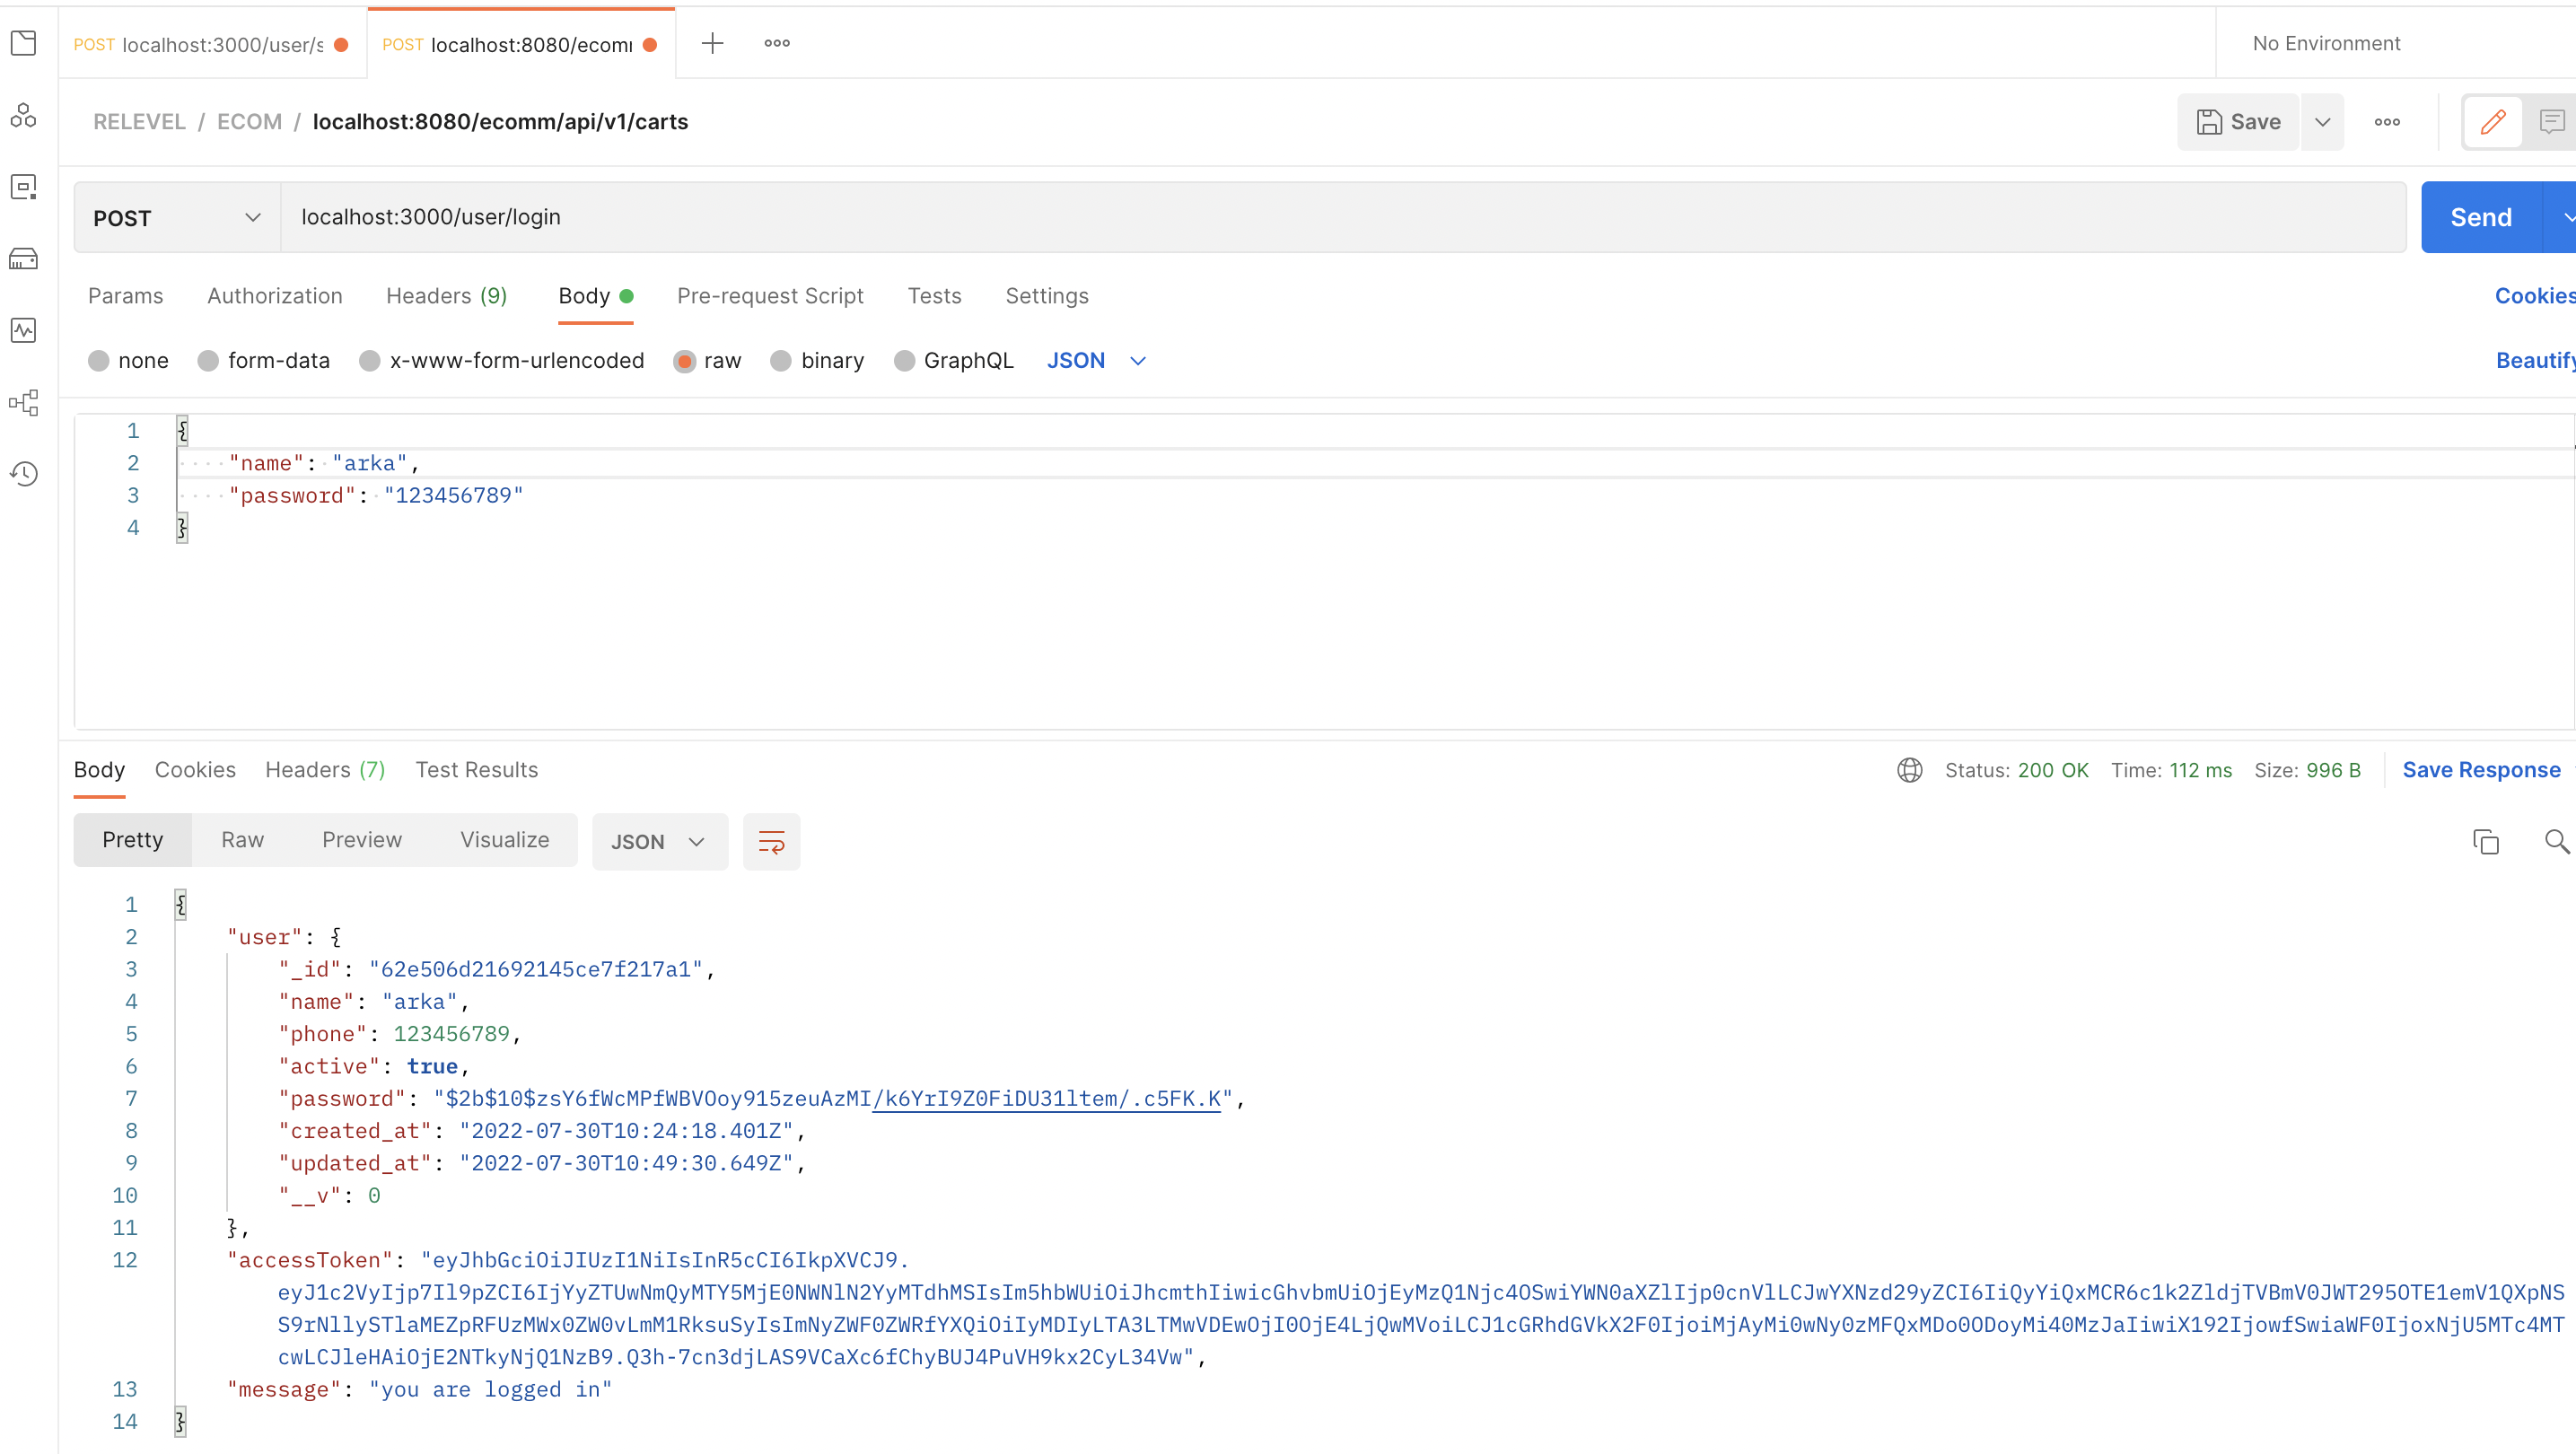Switch to the localhost:3000/user request tab
The width and height of the screenshot is (2576, 1454).
click(212, 44)
